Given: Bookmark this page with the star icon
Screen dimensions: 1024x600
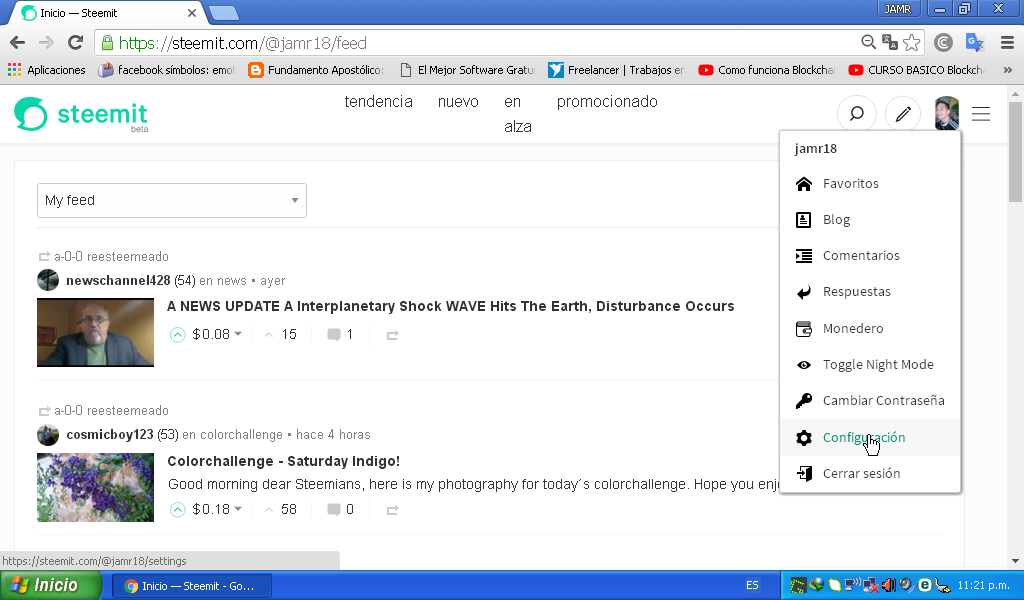Looking at the screenshot, I should click(x=912, y=43).
